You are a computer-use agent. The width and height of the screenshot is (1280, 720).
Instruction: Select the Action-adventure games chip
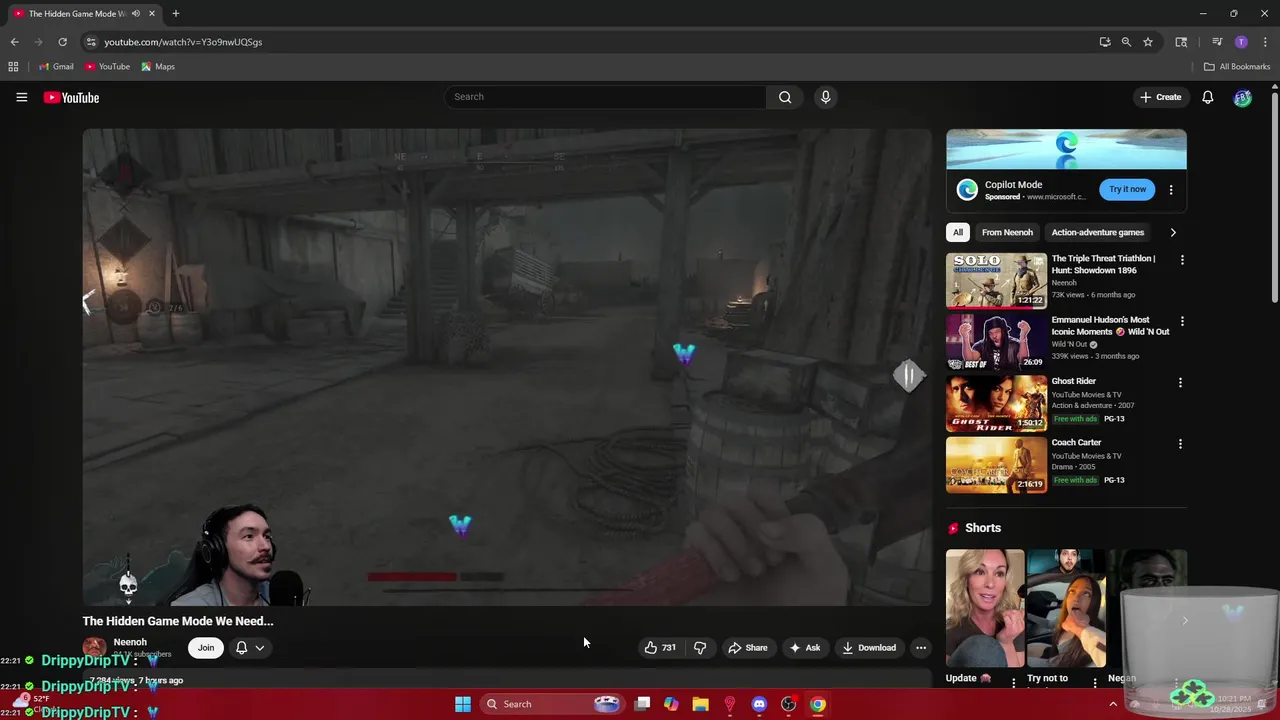[x=1097, y=232]
